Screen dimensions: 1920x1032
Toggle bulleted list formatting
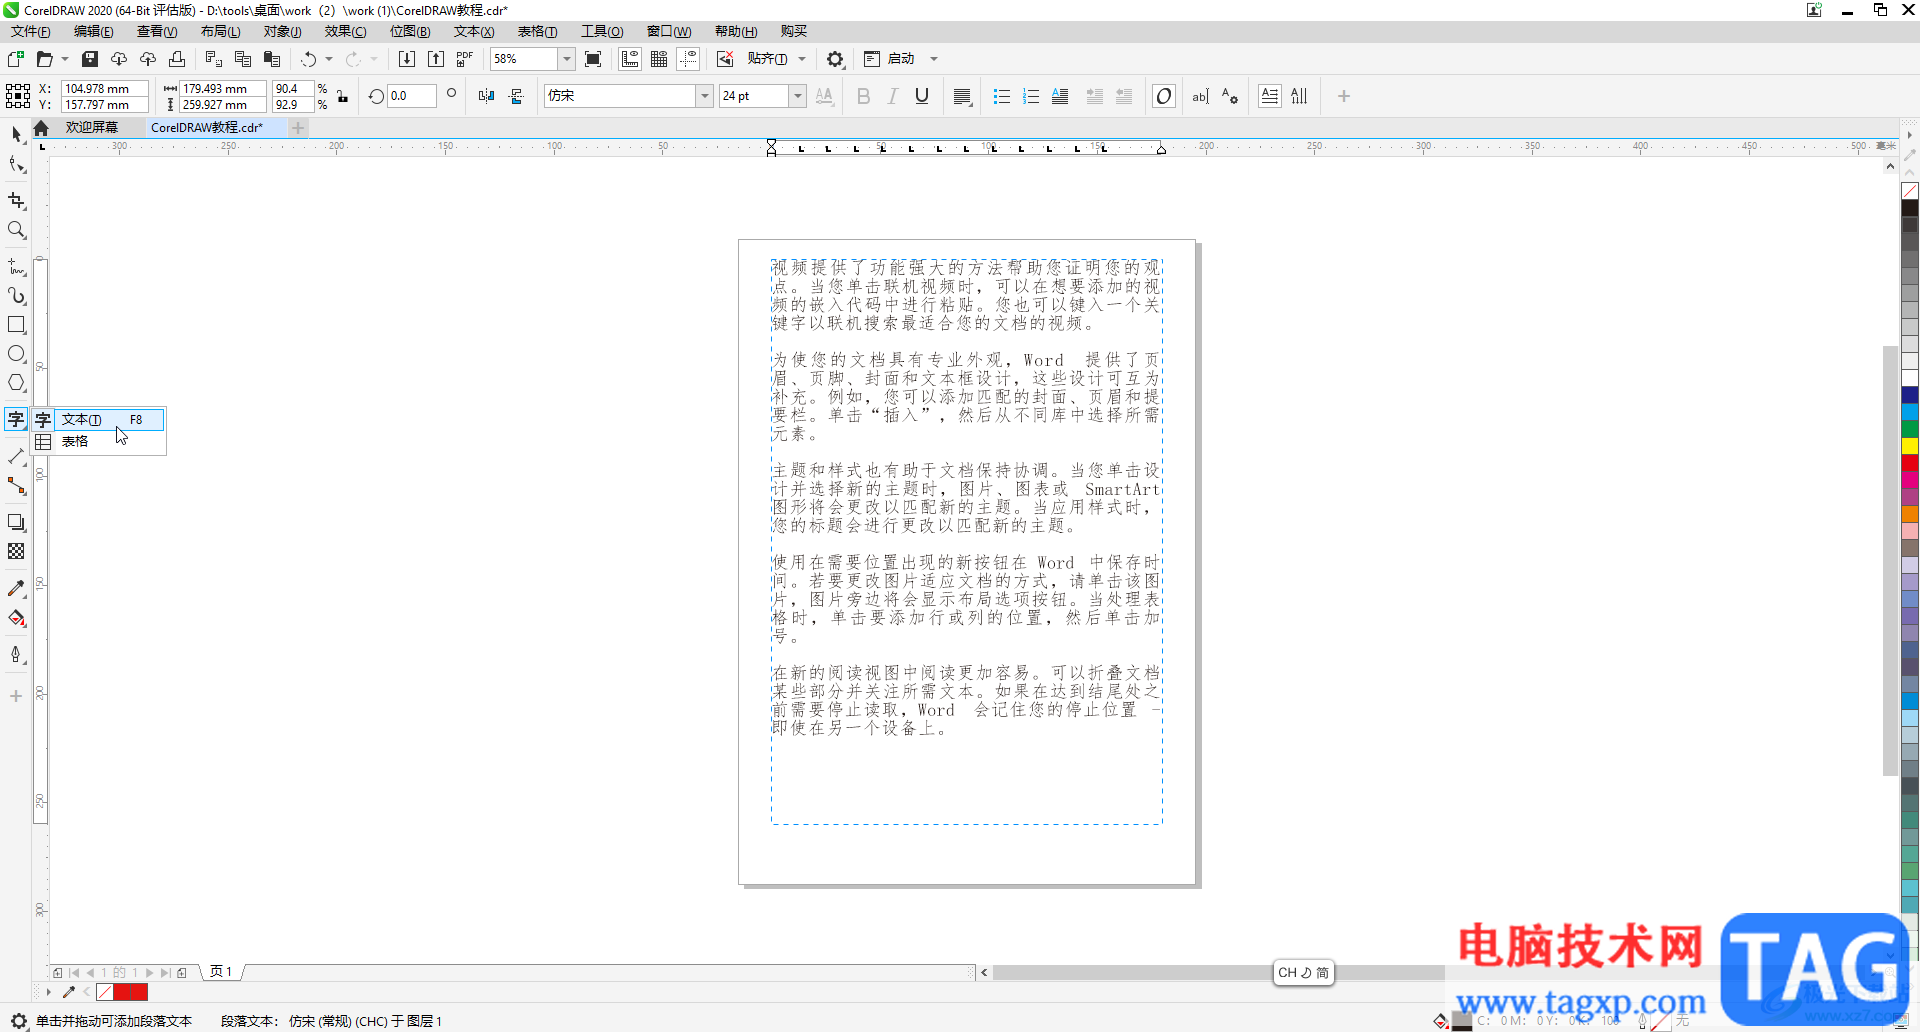pos(1001,96)
